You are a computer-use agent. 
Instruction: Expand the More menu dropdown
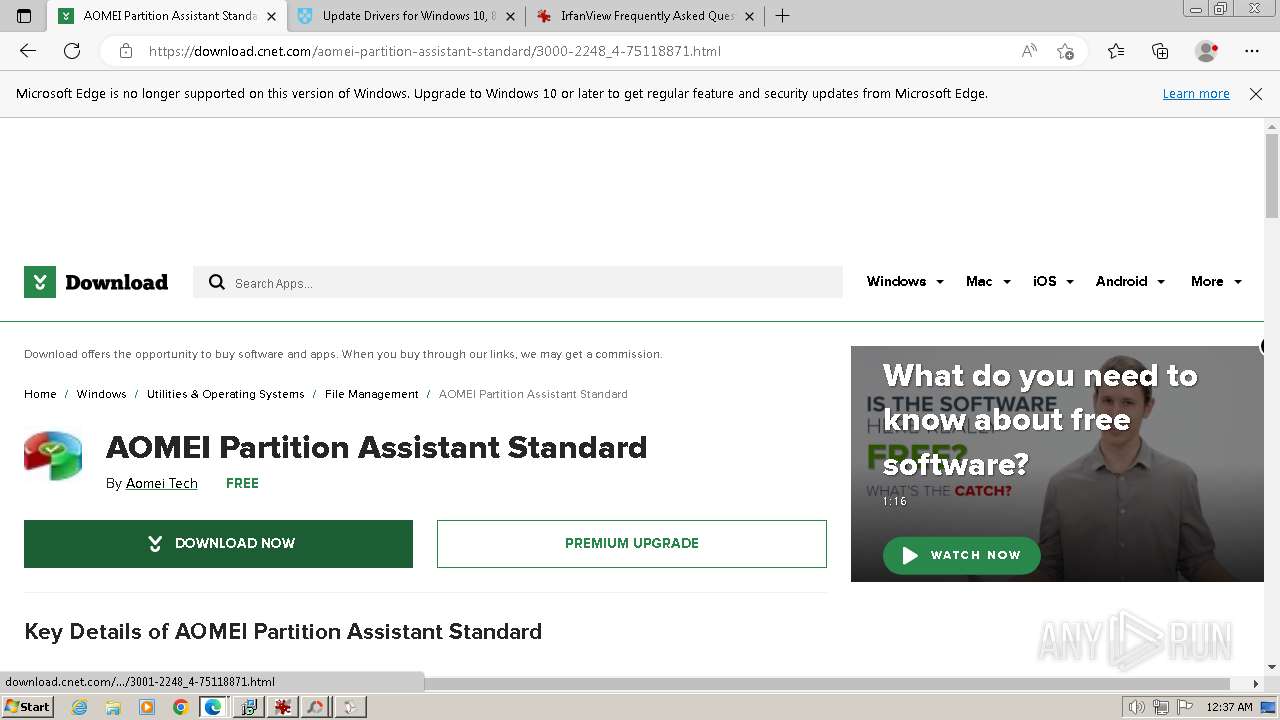click(1216, 282)
